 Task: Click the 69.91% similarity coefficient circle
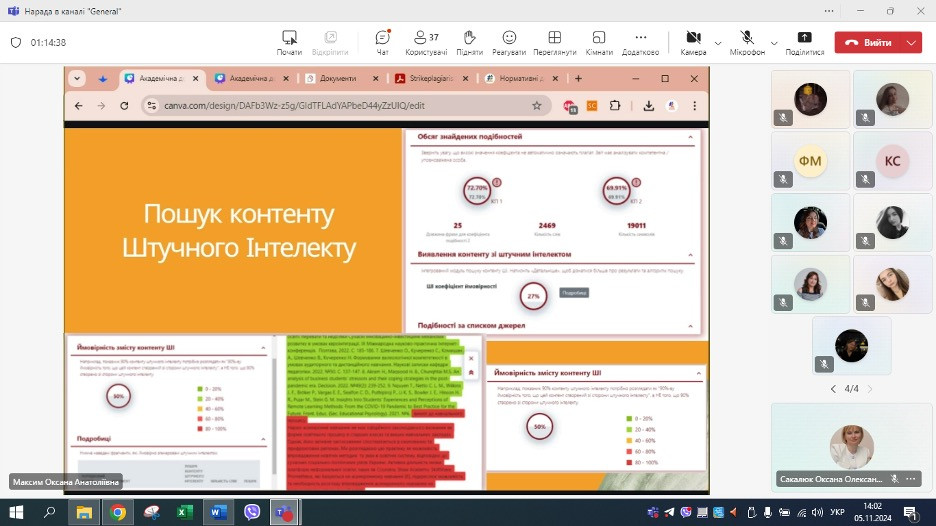tap(616, 191)
